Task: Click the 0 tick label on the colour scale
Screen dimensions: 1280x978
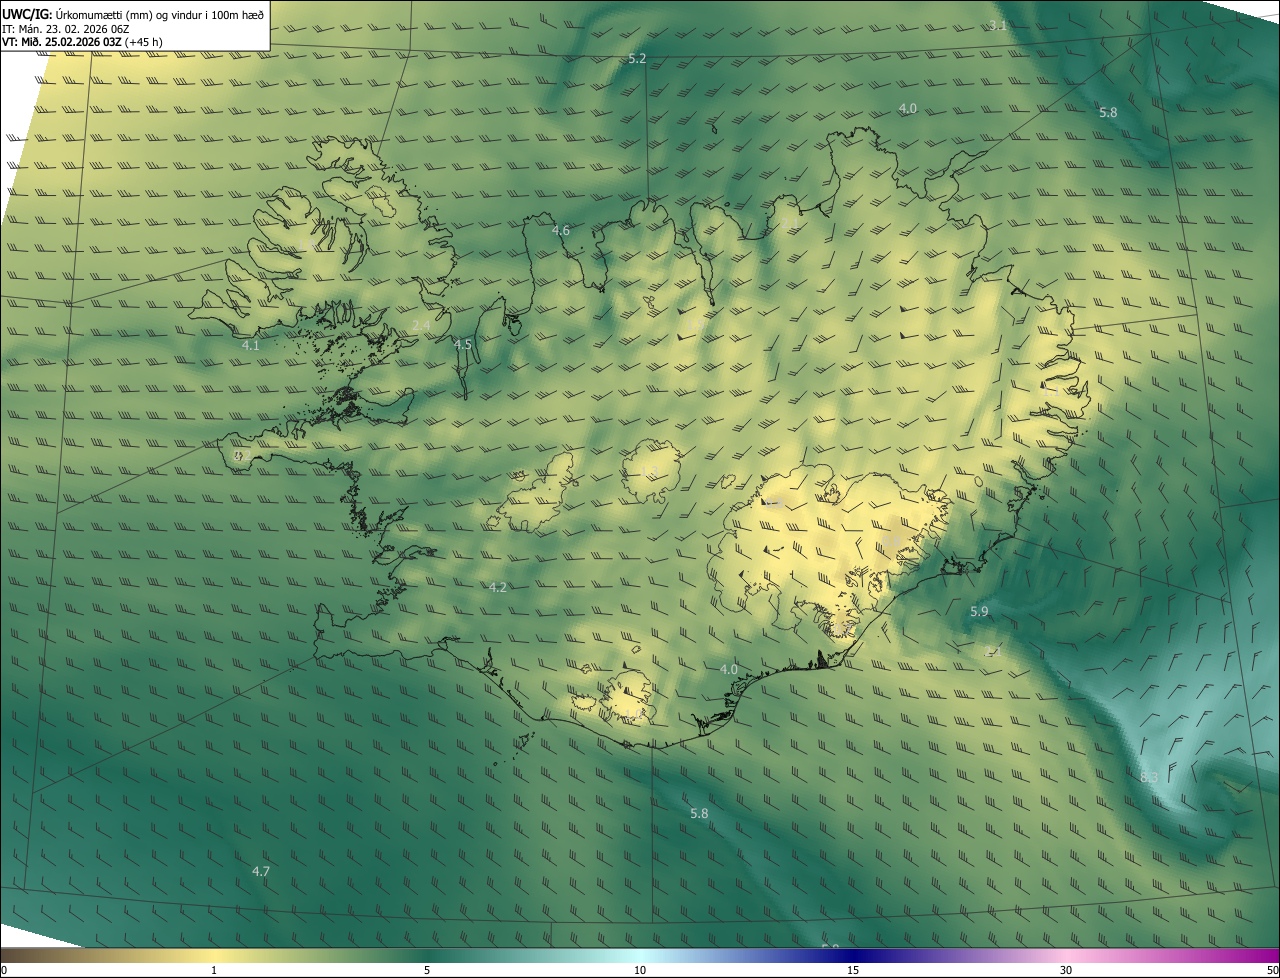Action: (3, 971)
